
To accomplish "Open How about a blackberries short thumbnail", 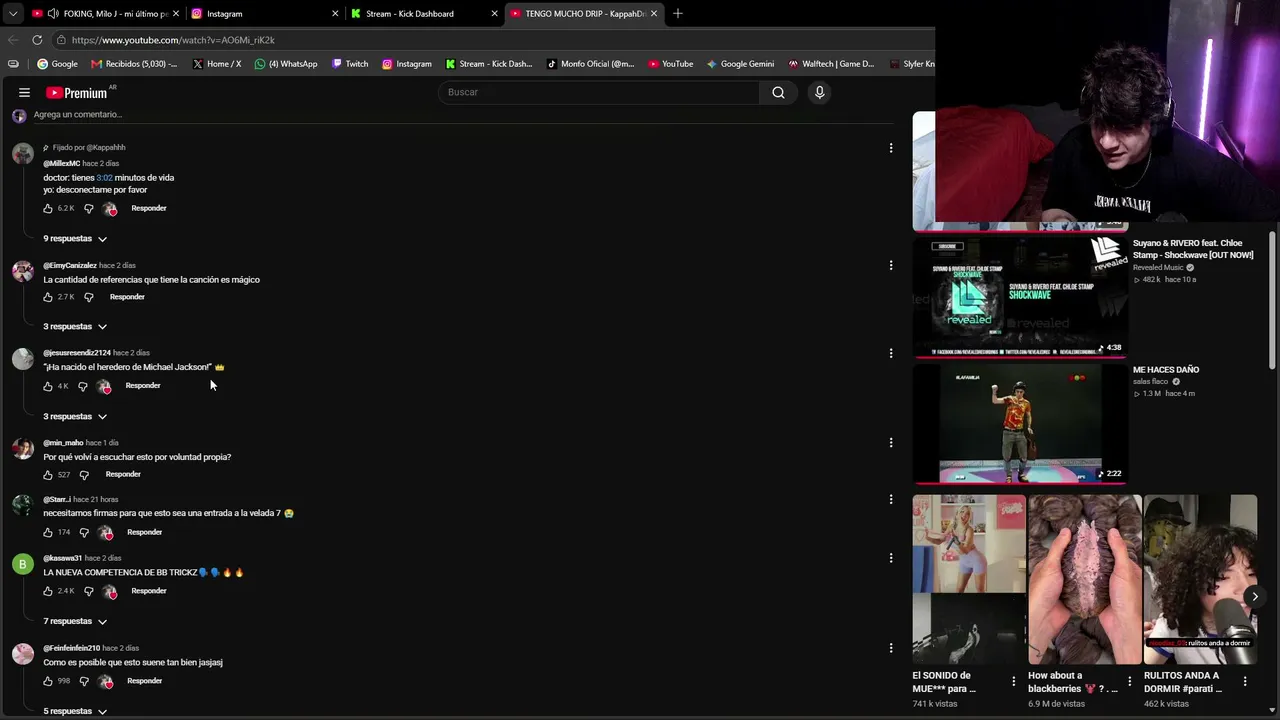I will point(1084,580).
